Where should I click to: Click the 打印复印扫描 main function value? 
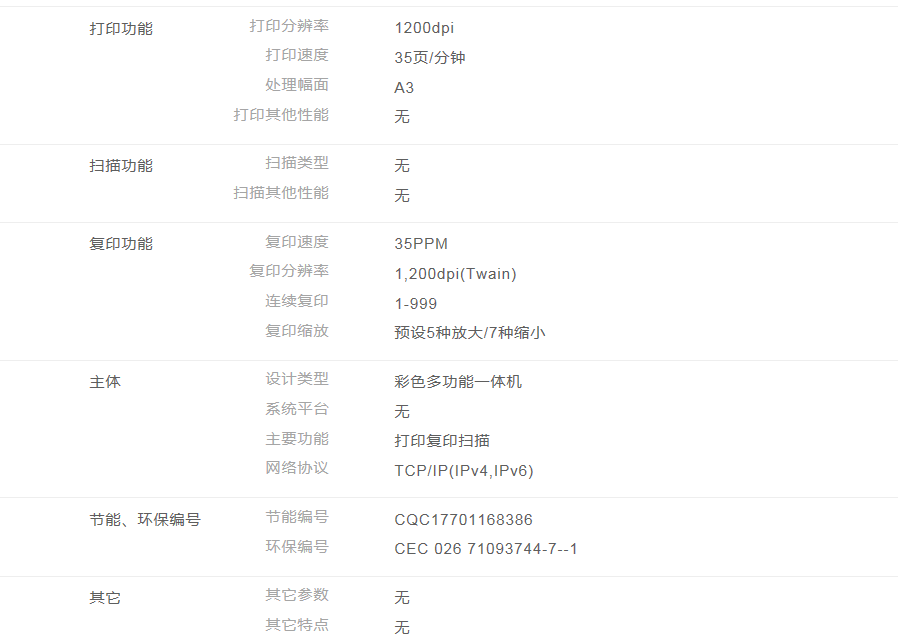[442, 441]
